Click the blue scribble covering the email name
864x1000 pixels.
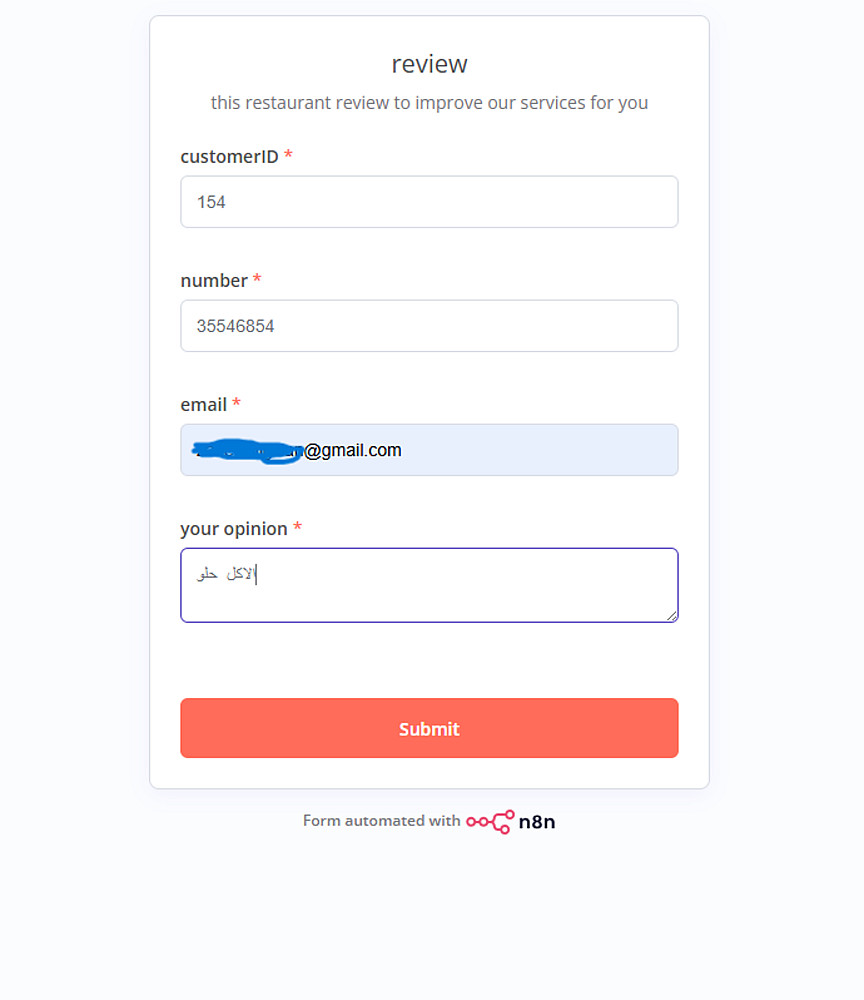point(247,451)
